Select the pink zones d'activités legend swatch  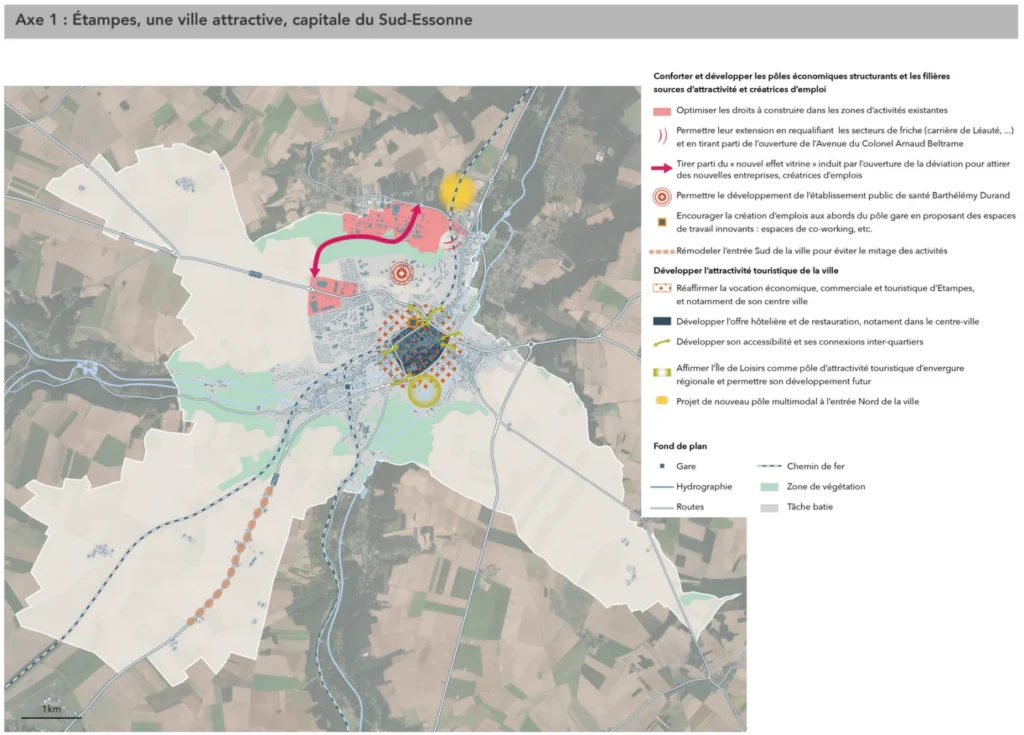662,110
